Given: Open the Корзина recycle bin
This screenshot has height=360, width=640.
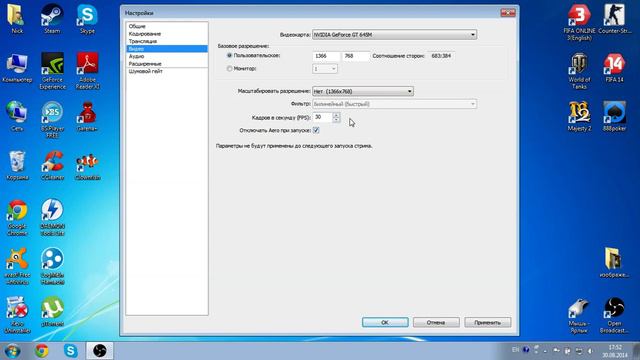Looking at the screenshot, I should click(17, 165).
